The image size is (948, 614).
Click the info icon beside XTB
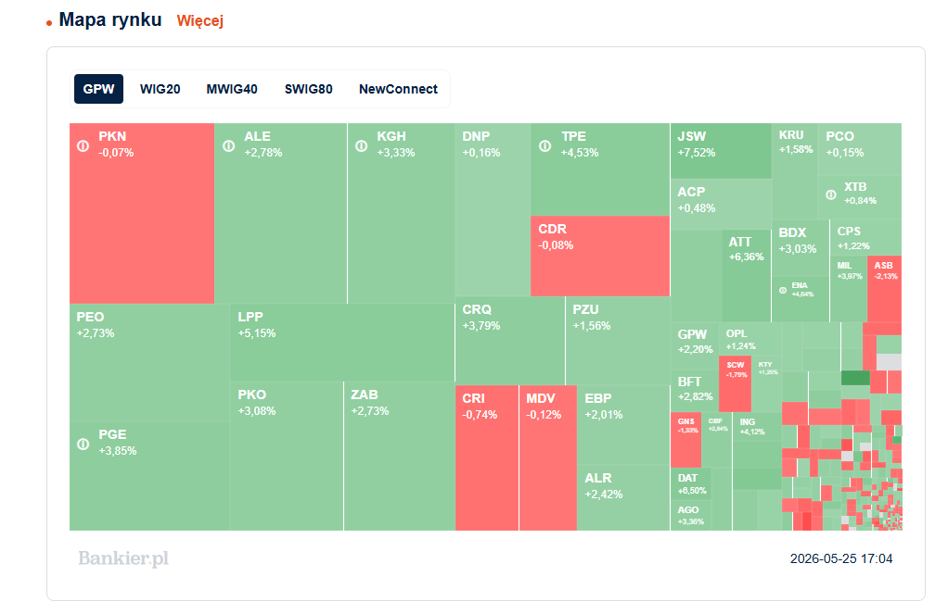tap(831, 195)
